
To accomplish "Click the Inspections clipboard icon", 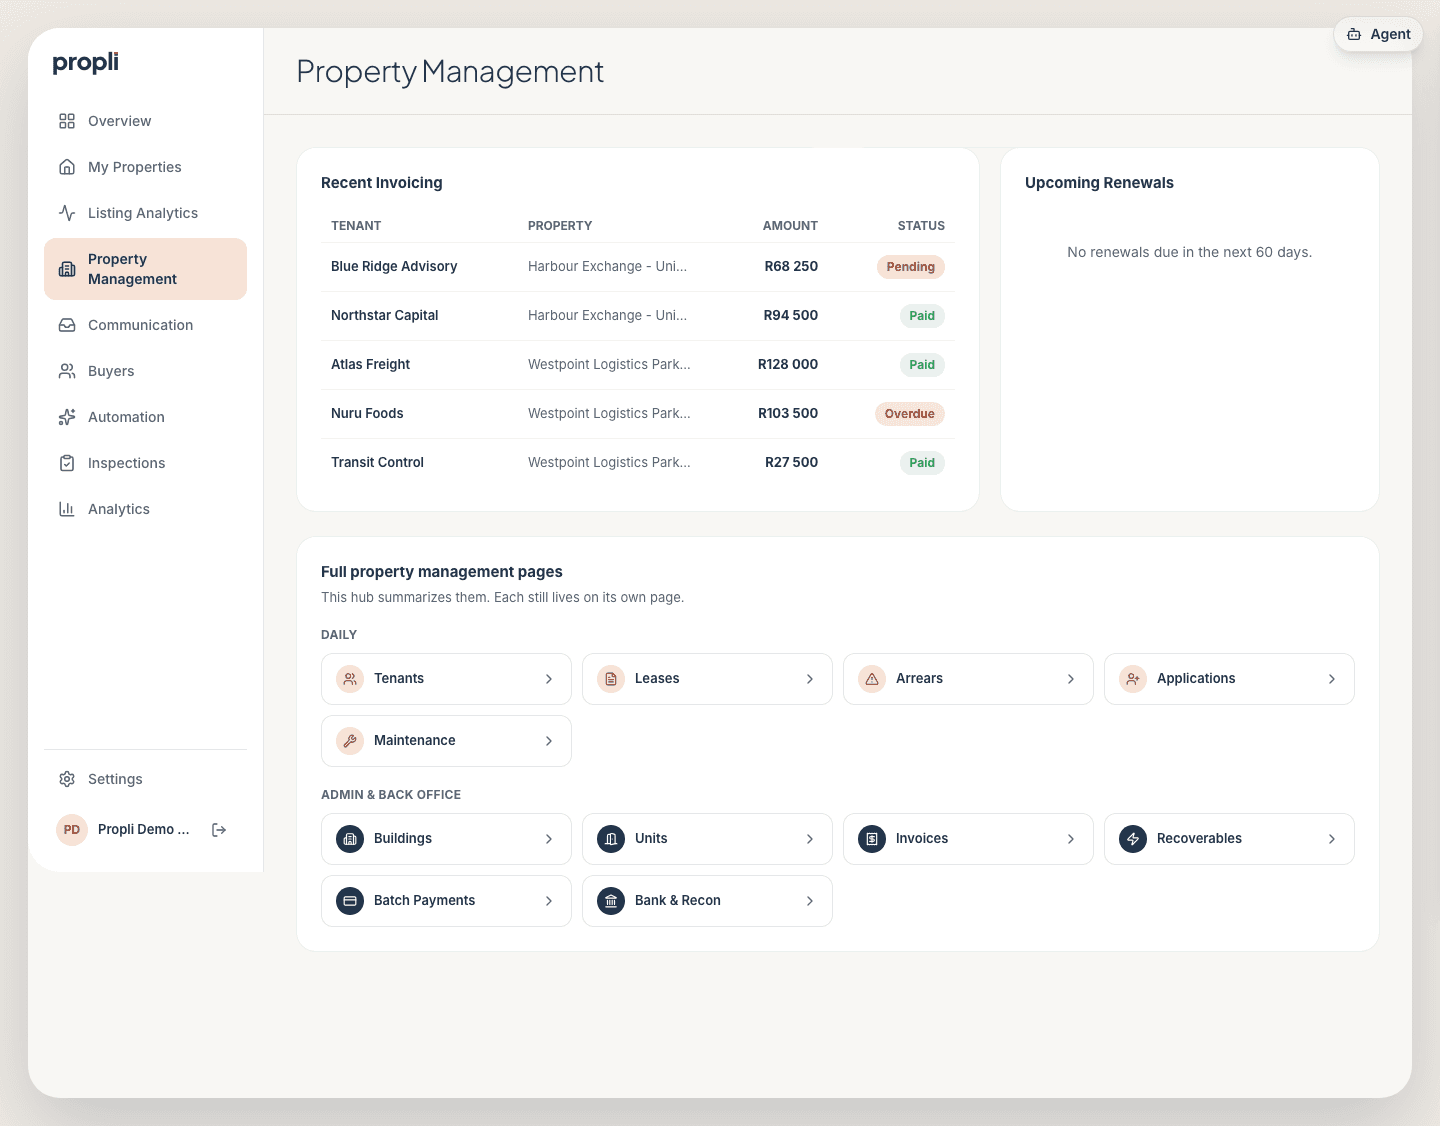I will tap(67, 463).
